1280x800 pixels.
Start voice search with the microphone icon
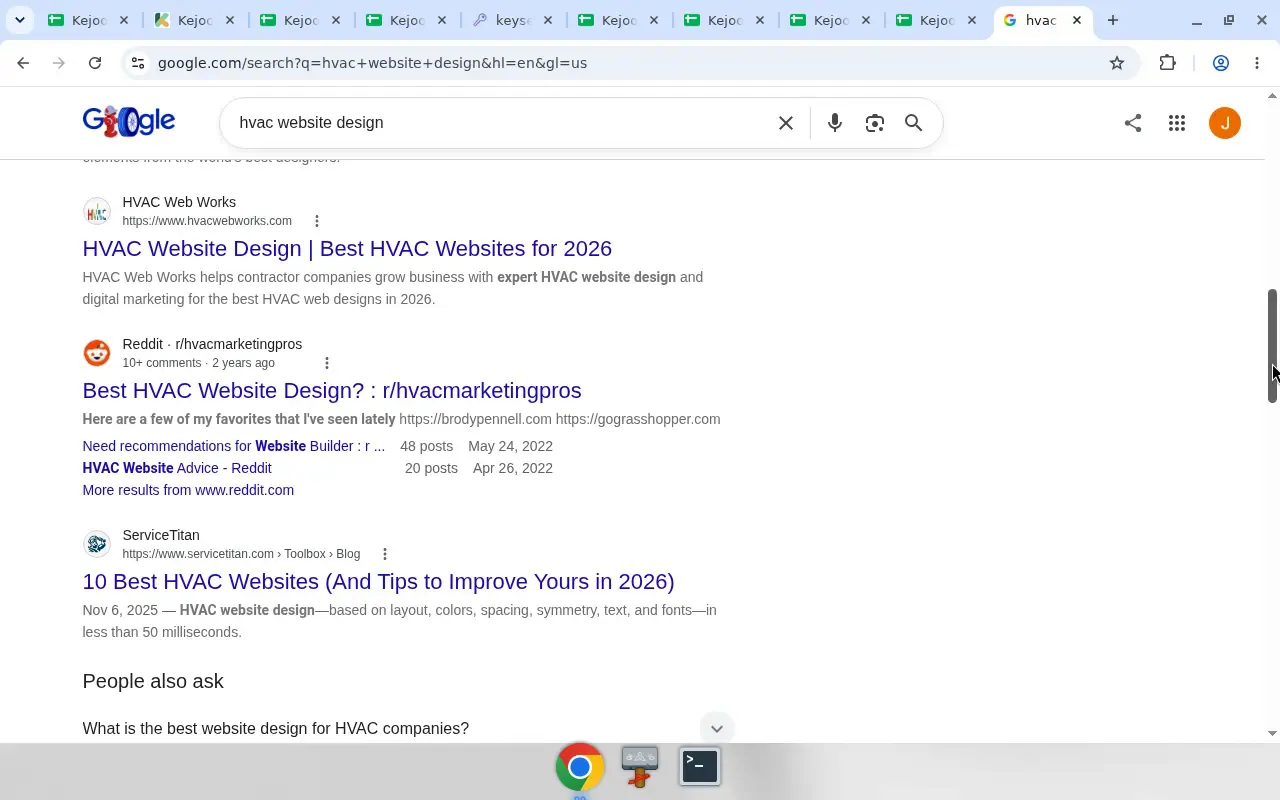click(x=835, y=123)
